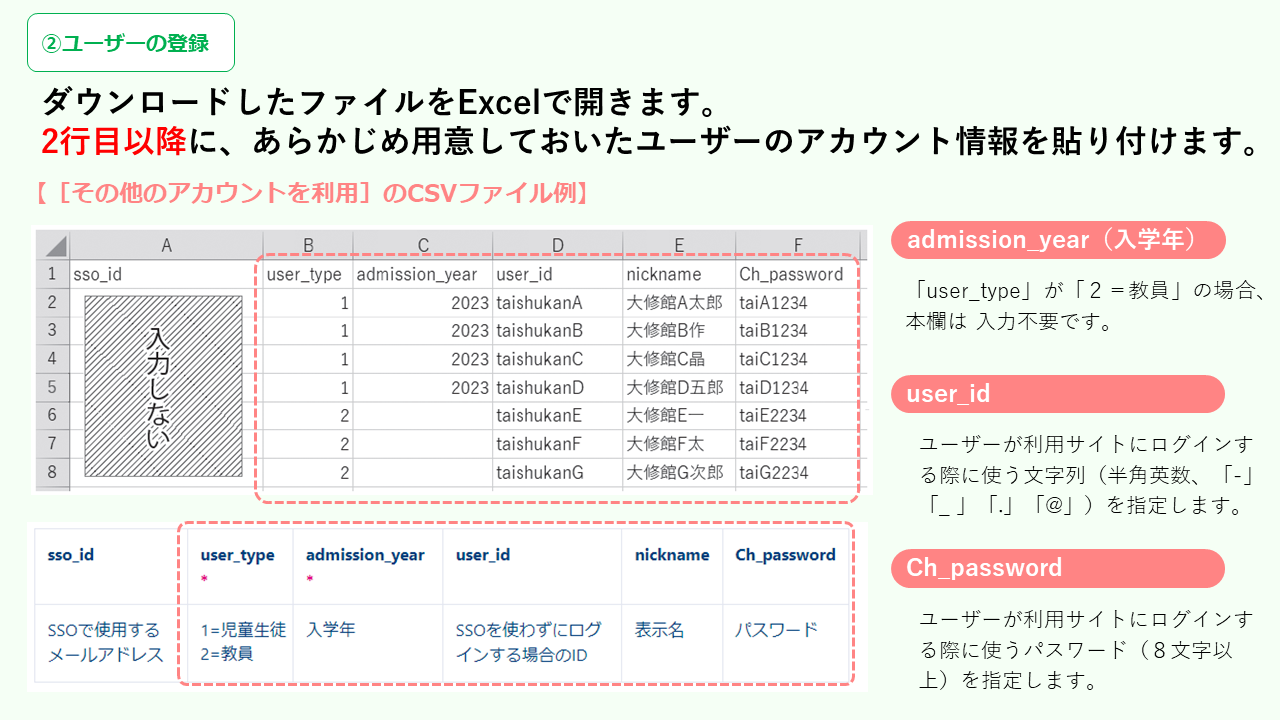Click the select-all corner triangle in the spreadsheet

53,246
